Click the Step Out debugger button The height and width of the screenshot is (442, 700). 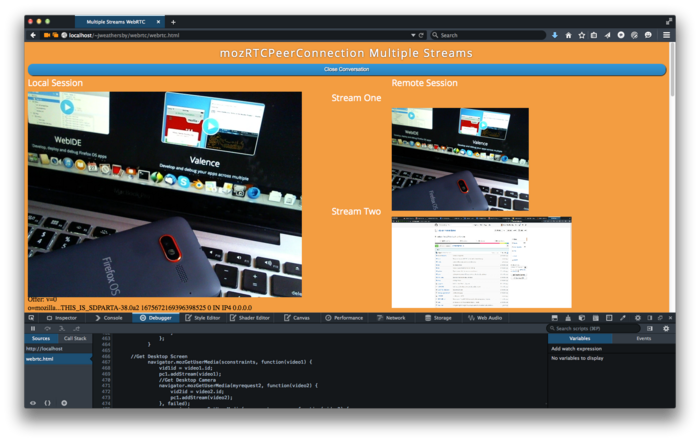pos(76,328)
